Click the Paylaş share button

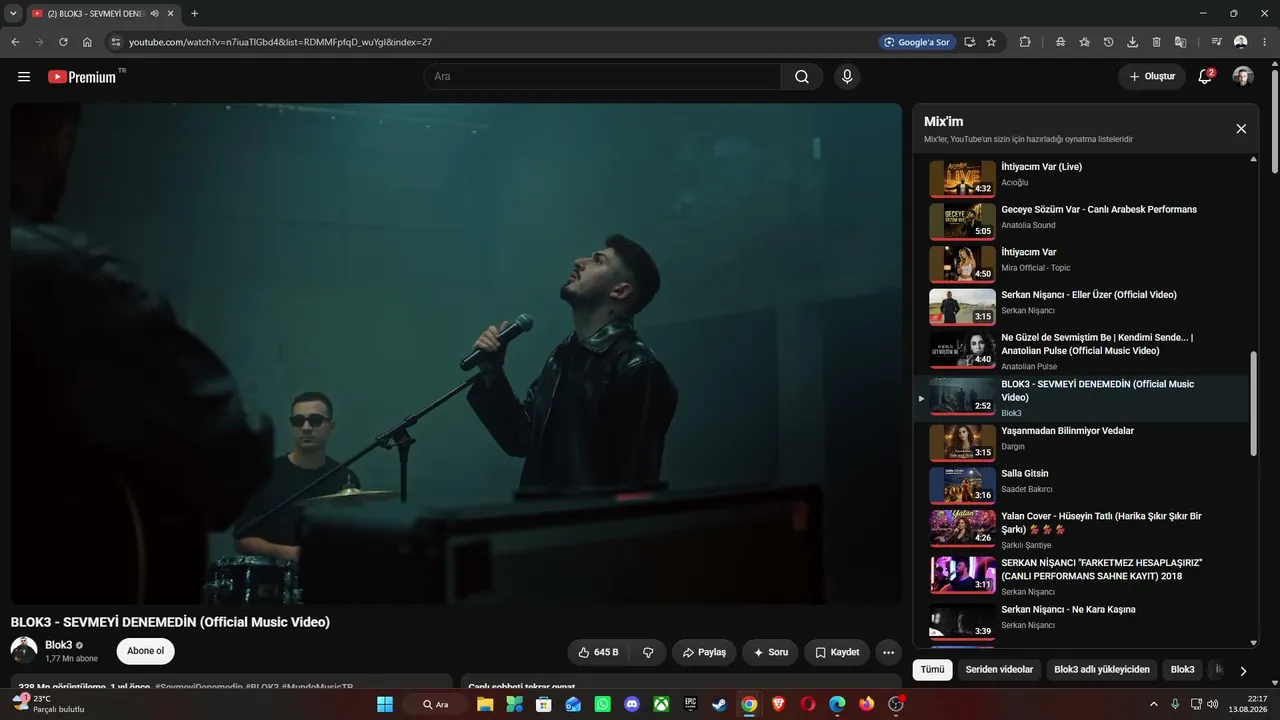click(x=704, y=652)
